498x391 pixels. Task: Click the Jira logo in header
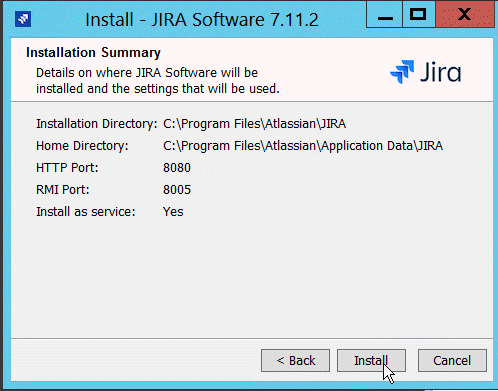426,72
